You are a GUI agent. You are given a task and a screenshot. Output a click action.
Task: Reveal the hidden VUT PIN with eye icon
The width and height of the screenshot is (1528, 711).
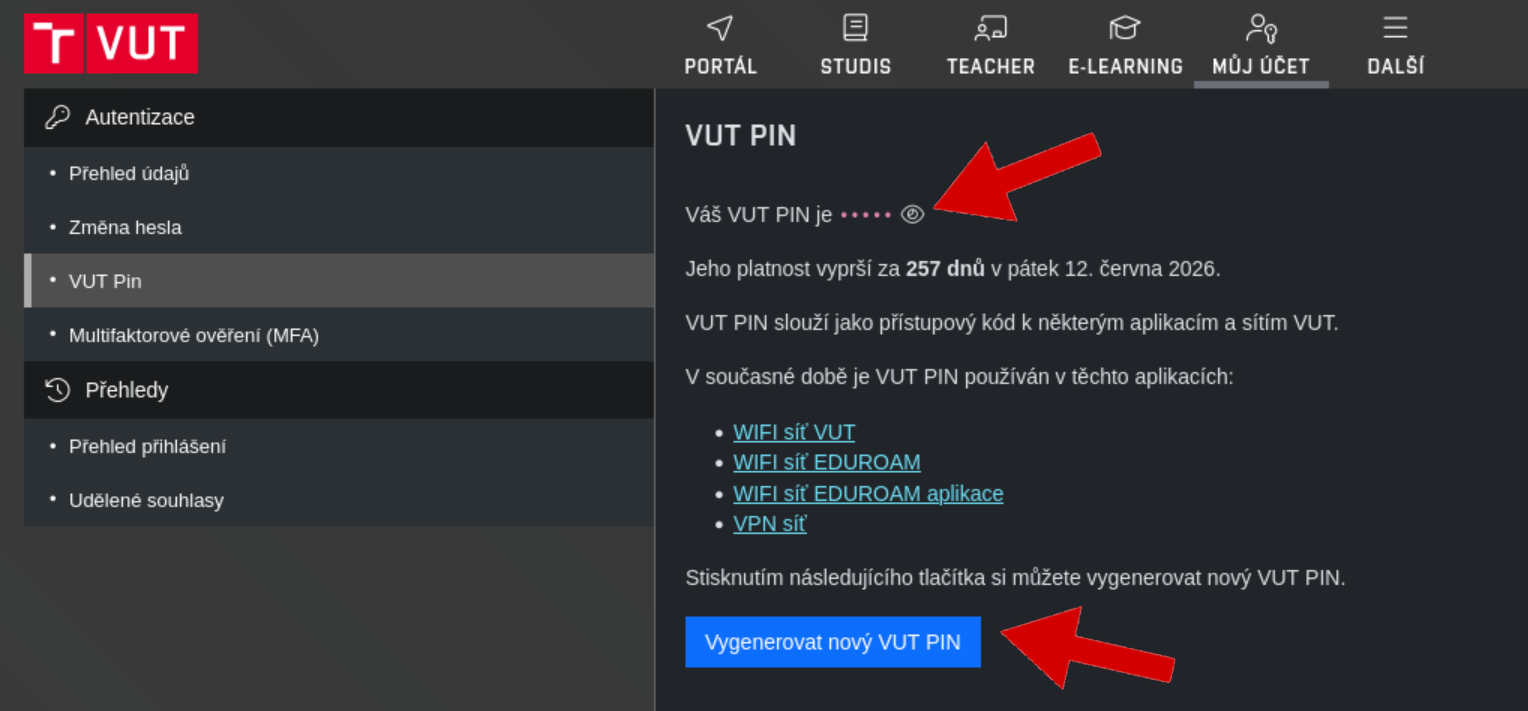pos(912,214)
